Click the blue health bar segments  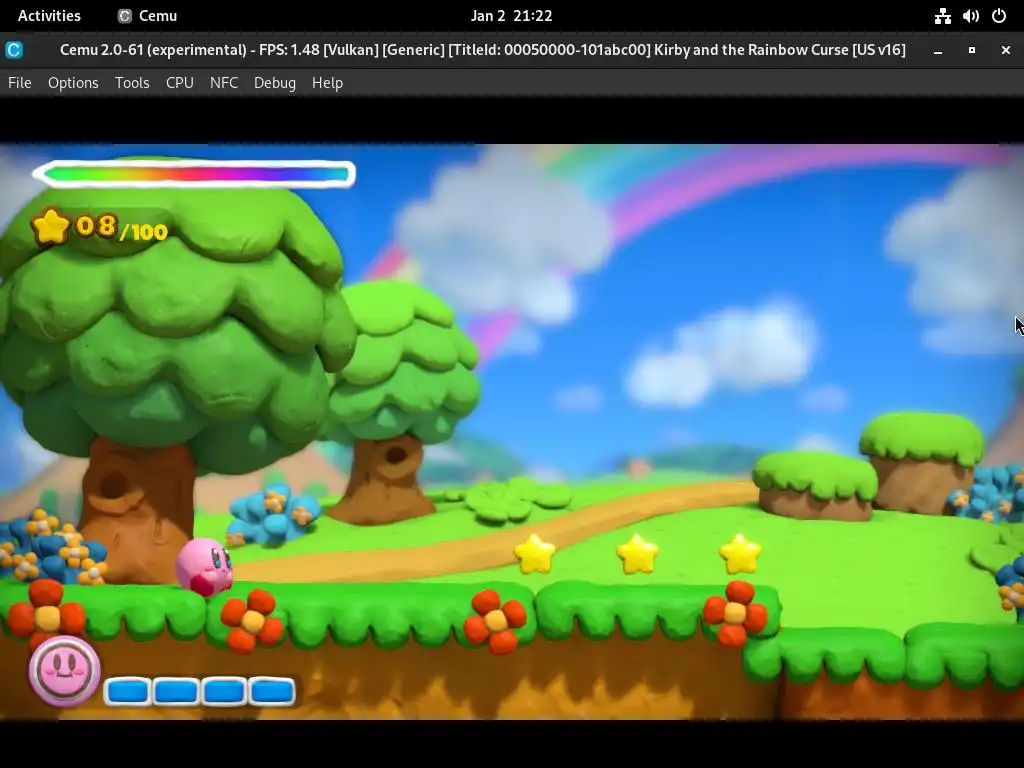tap(200, 691)
